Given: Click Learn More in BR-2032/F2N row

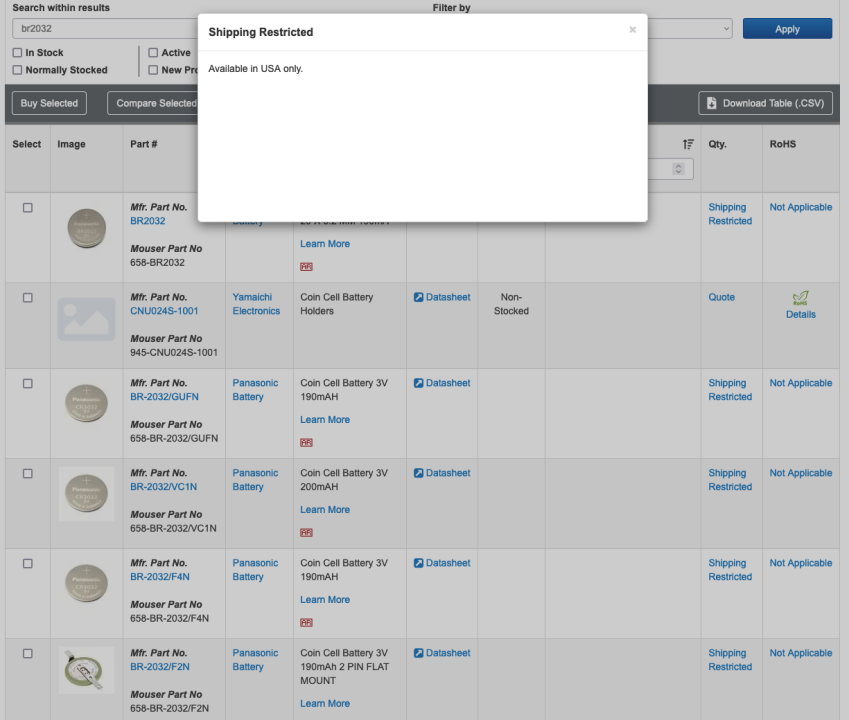Looking at the screenshot, I should [325, 704].
